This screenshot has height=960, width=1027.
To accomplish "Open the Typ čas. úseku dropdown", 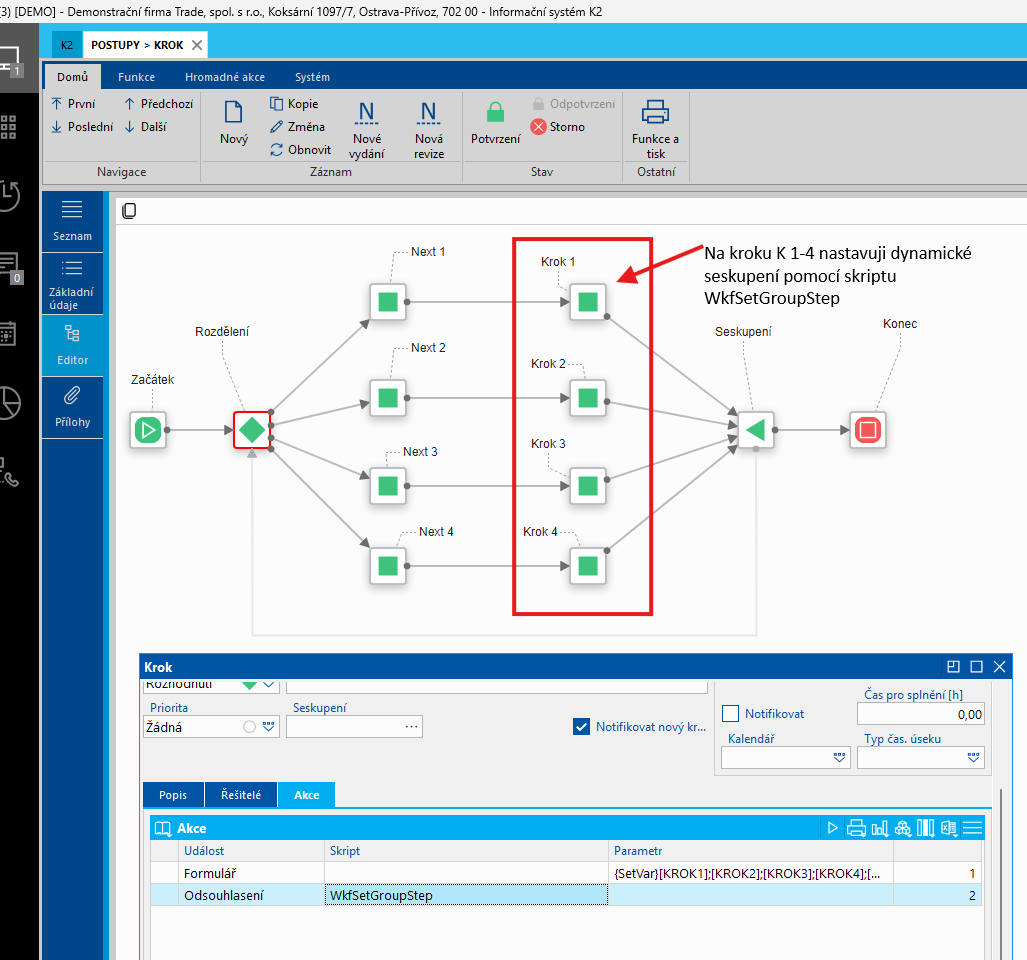I will point(973,758).
